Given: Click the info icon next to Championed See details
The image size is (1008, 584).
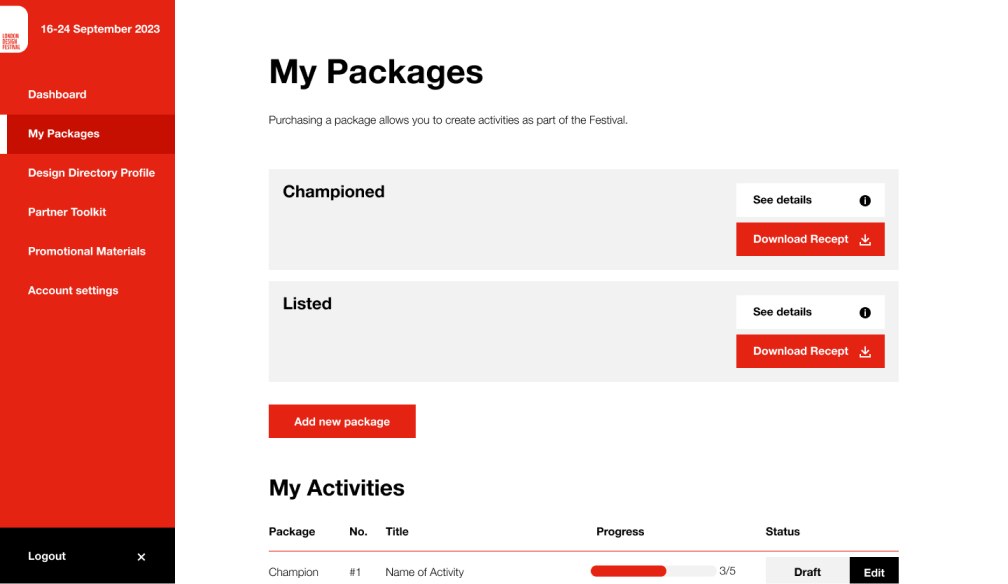Looking at the screenshot, I should click(x=864, y=200).
